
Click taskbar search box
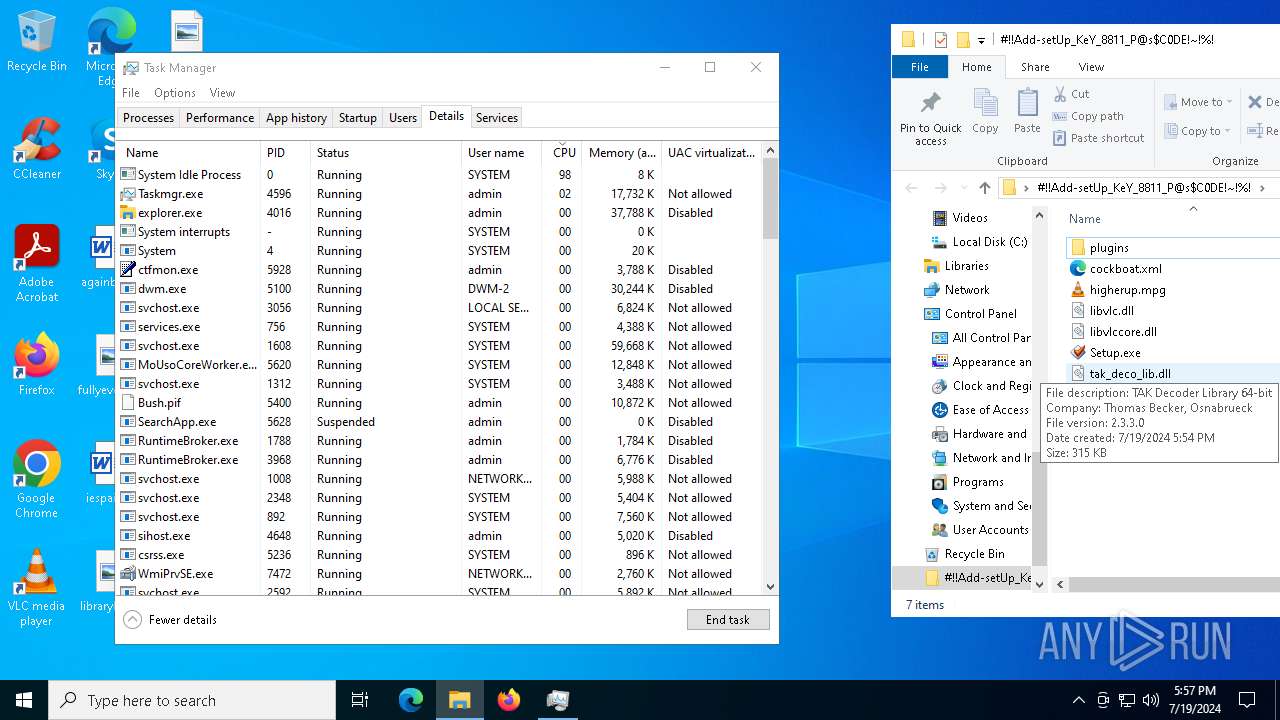(x=192, y=700)
